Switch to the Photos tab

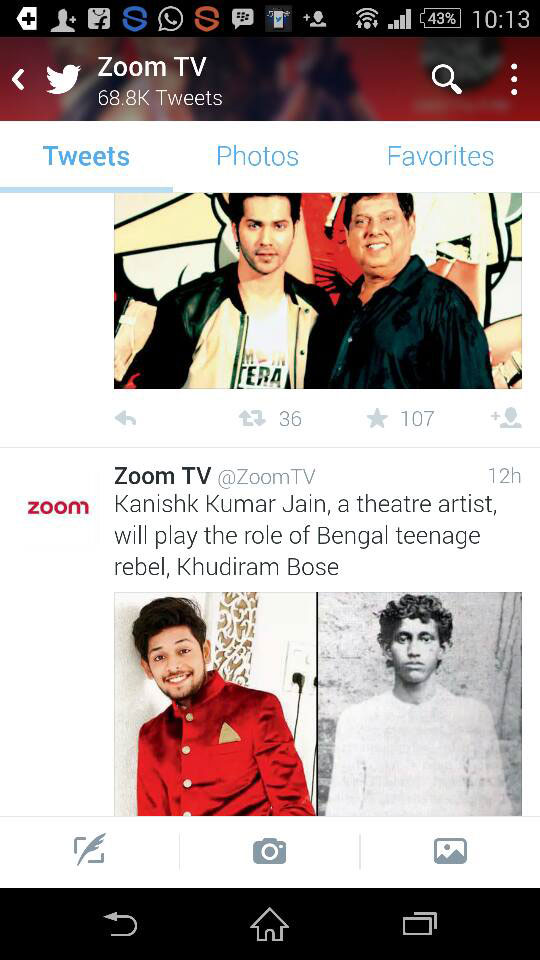coord(257,156)
